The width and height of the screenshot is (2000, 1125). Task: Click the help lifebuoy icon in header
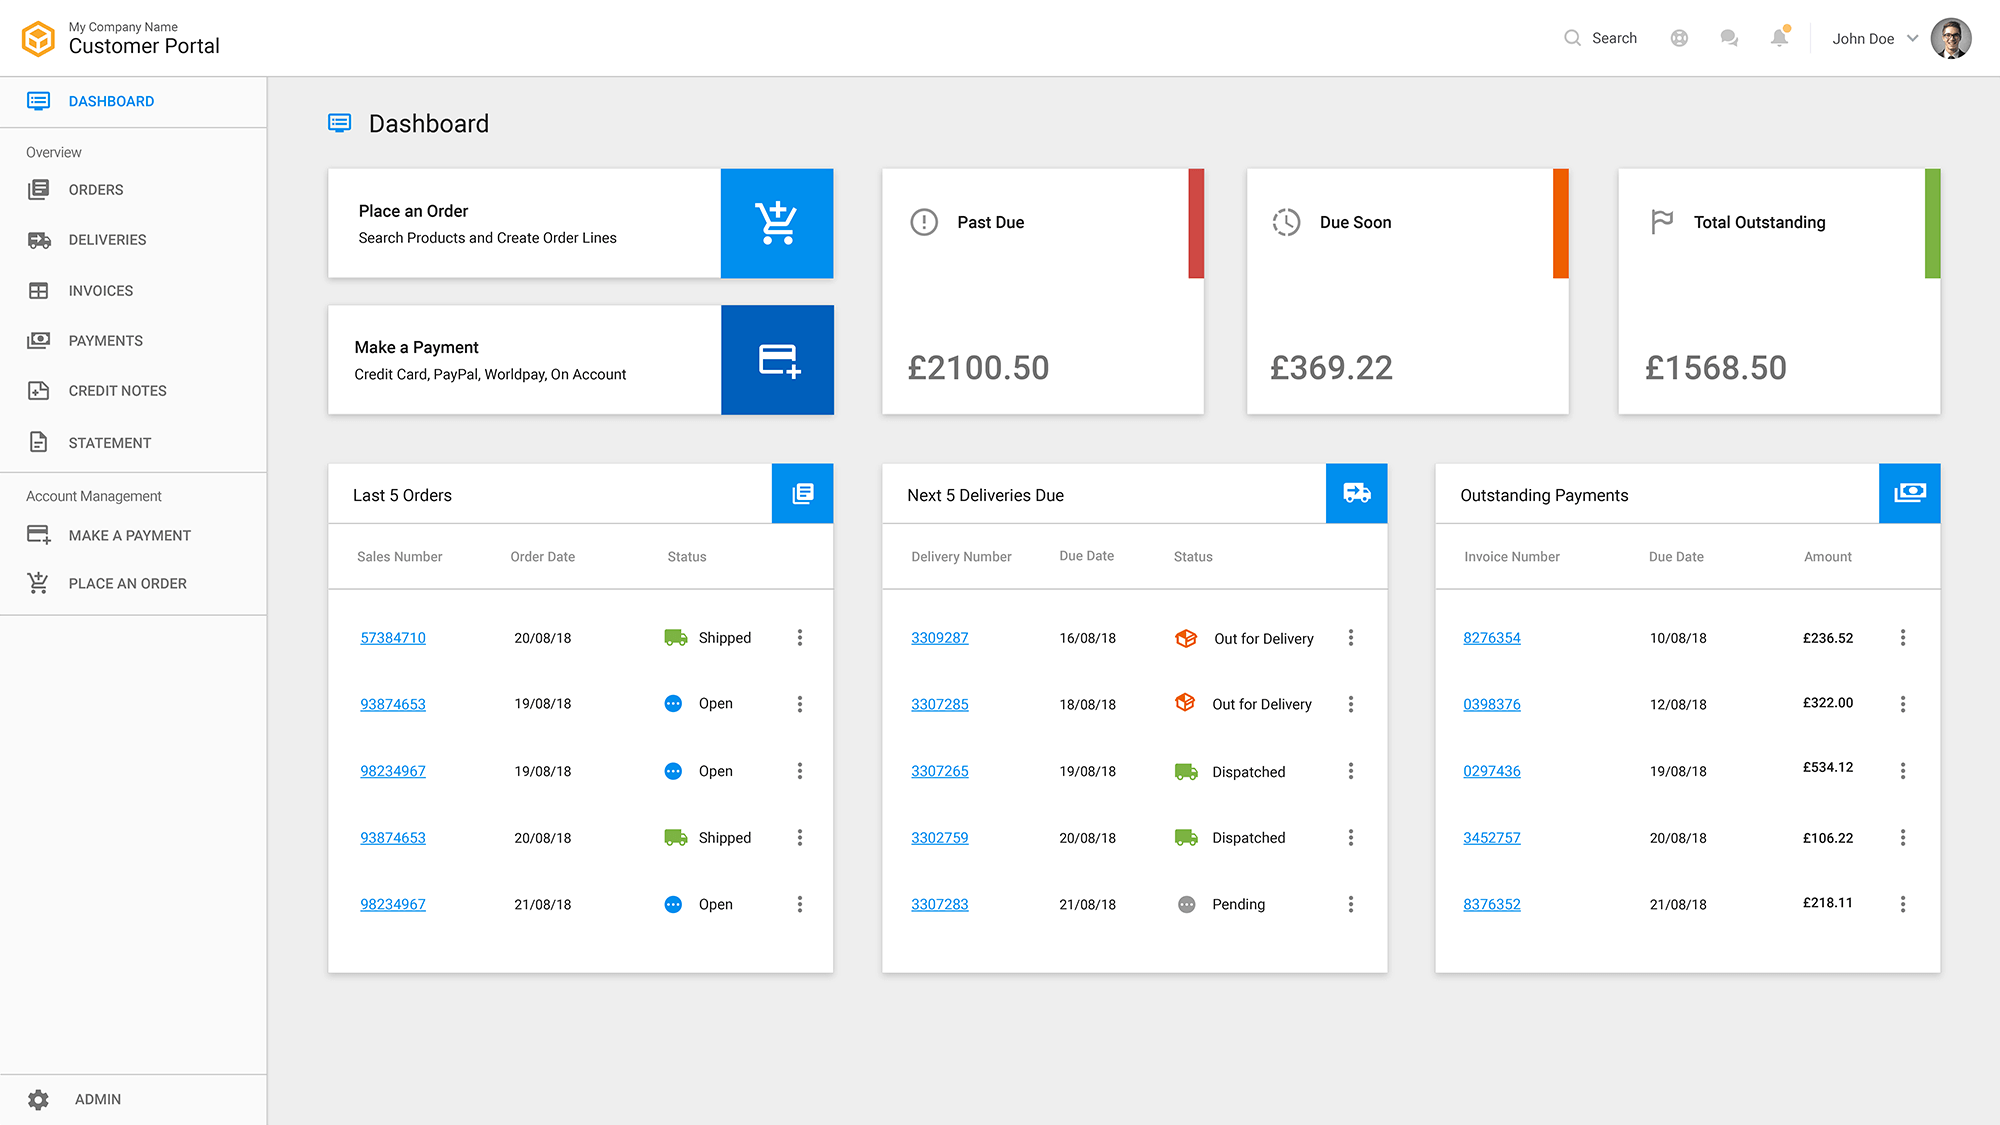(x=1679, y=38)
